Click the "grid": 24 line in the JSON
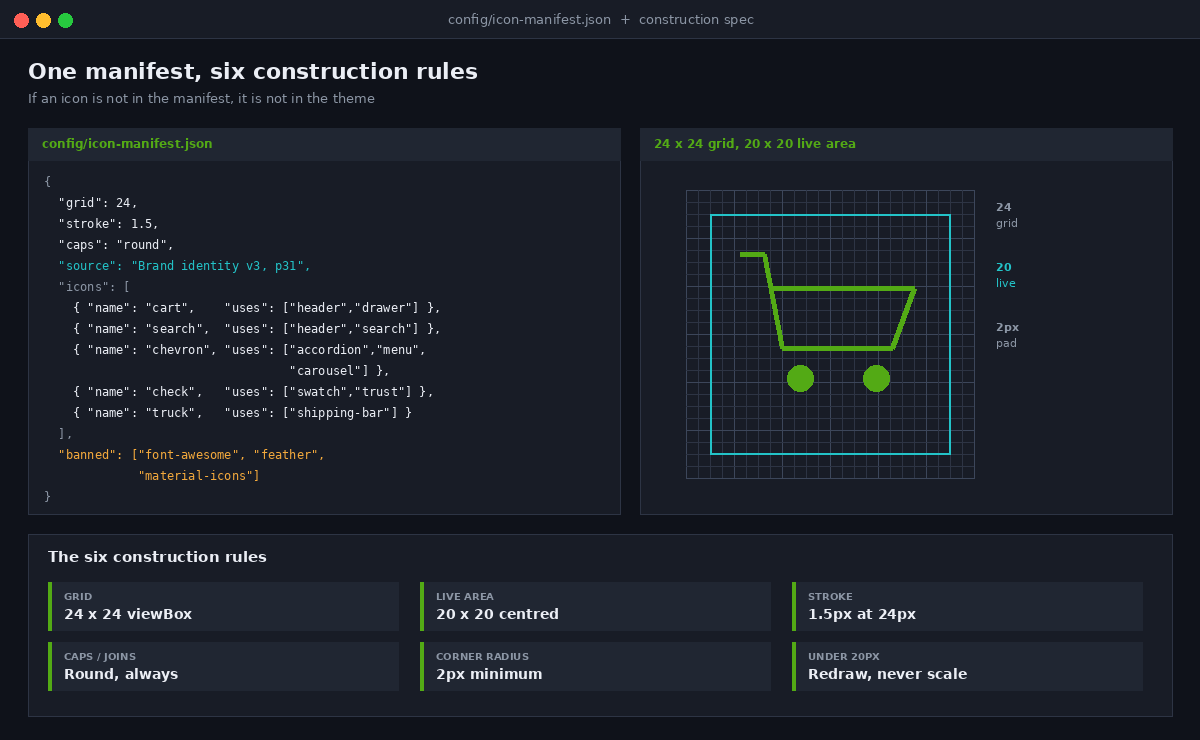1200x740 pixels. pos(98,203)
